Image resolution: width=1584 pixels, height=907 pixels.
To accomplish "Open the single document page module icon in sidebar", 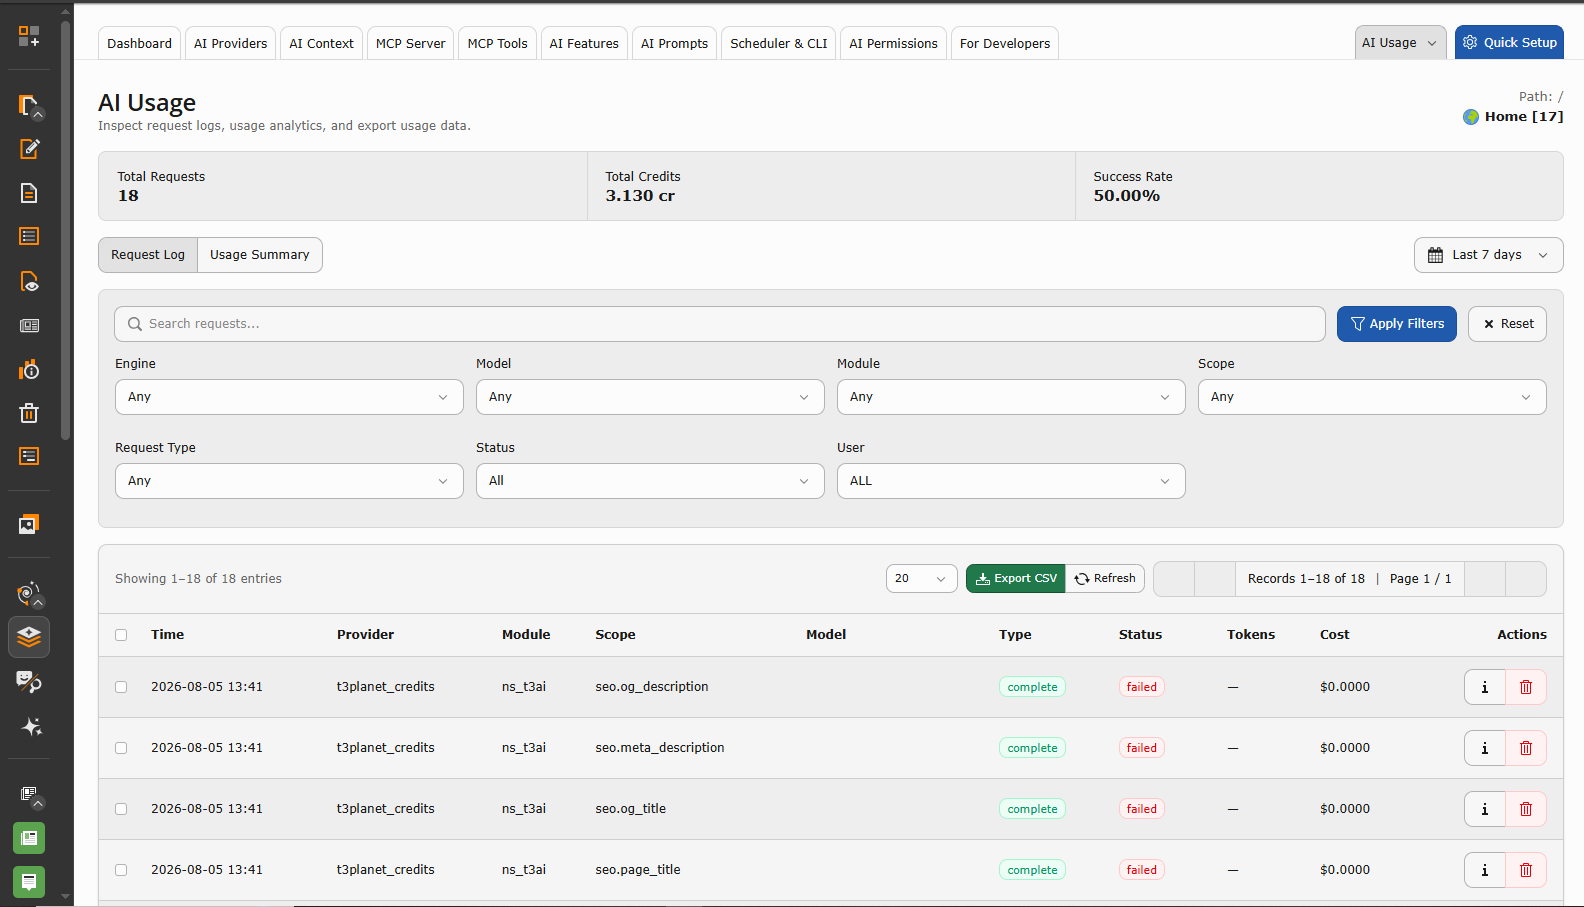I will click(x=29, y=193).
